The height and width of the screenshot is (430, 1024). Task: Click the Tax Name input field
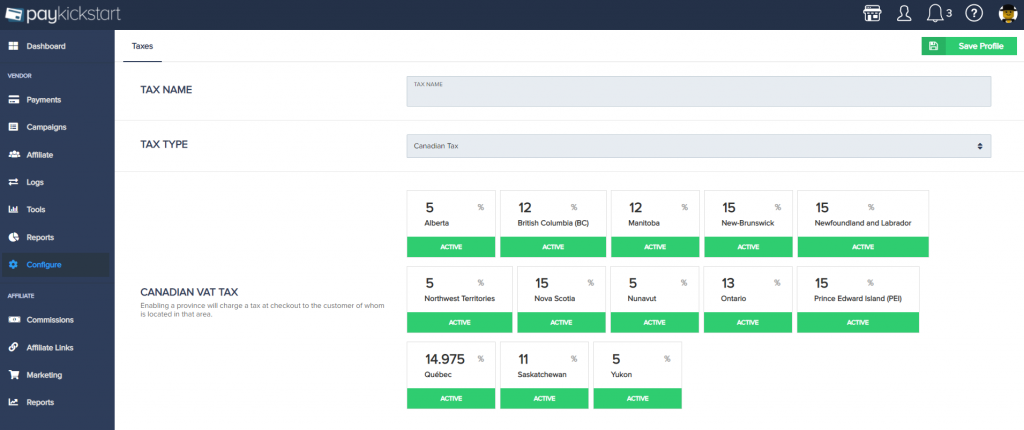[698, 93]
